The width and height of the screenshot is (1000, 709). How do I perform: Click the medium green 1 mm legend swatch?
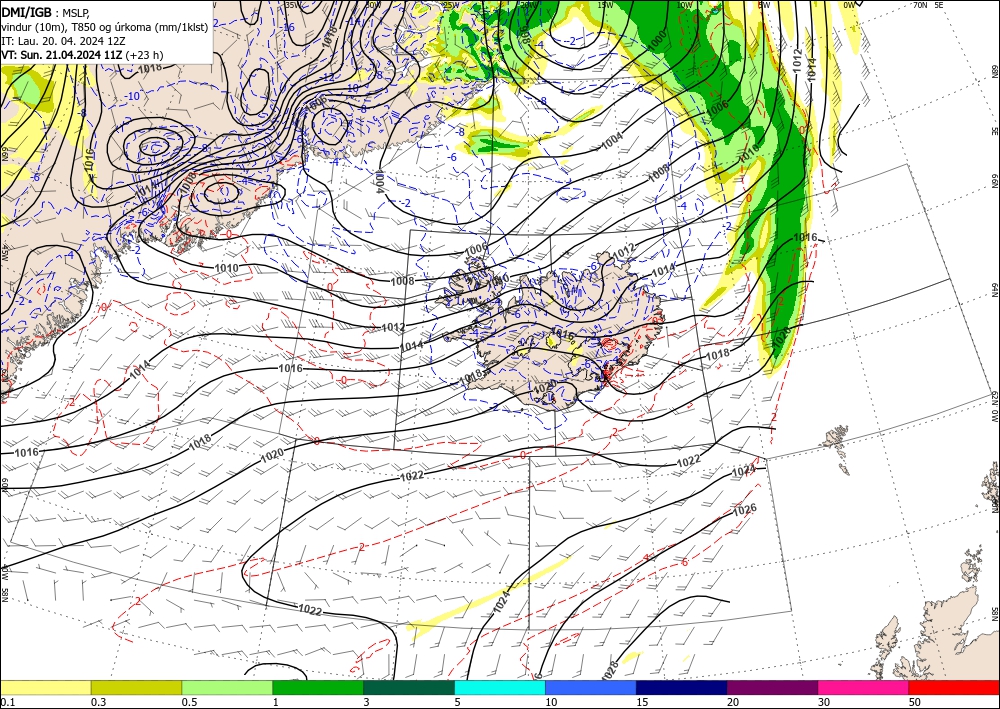pyautogui.click(x=318, y=687)
